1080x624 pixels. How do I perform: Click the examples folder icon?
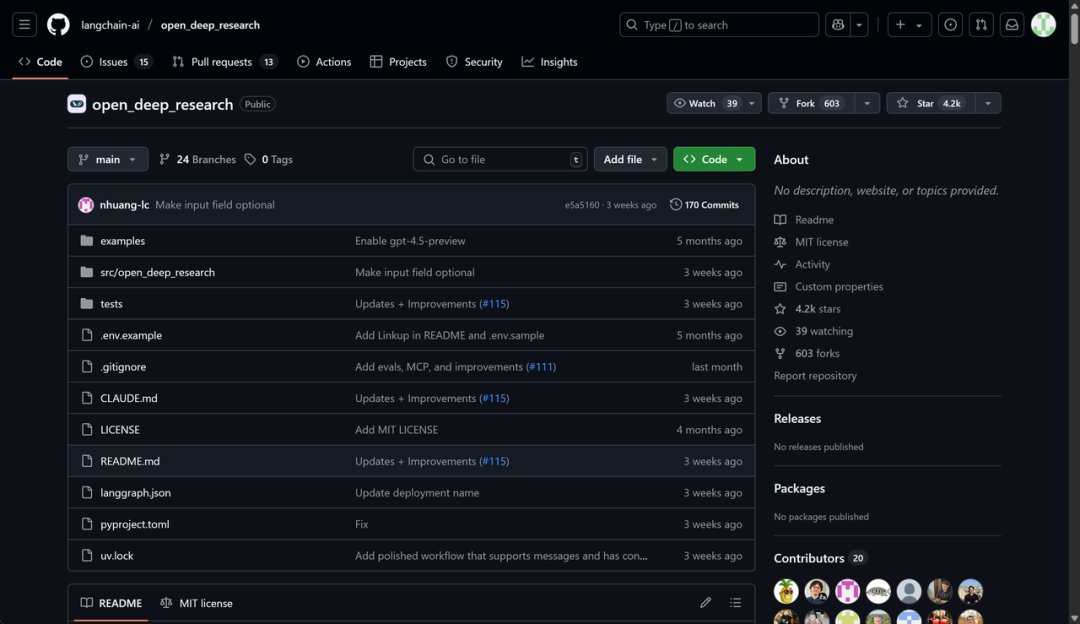tap(86, 240)
